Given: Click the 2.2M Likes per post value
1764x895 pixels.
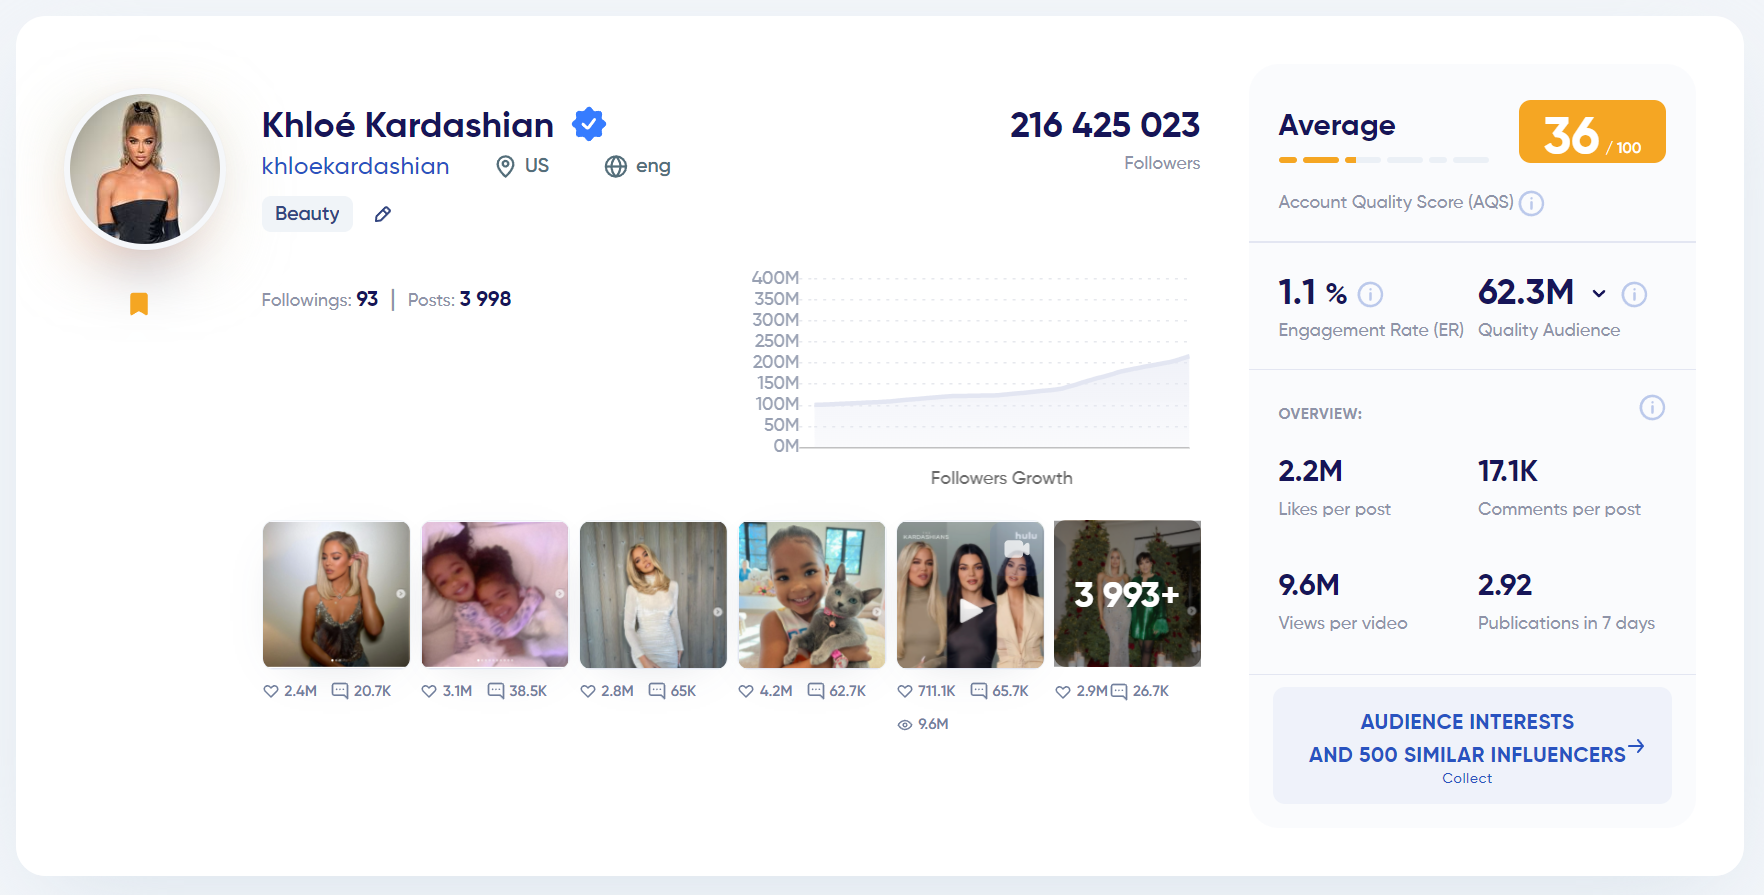Looking at the screenshot, I should 1310,471.
